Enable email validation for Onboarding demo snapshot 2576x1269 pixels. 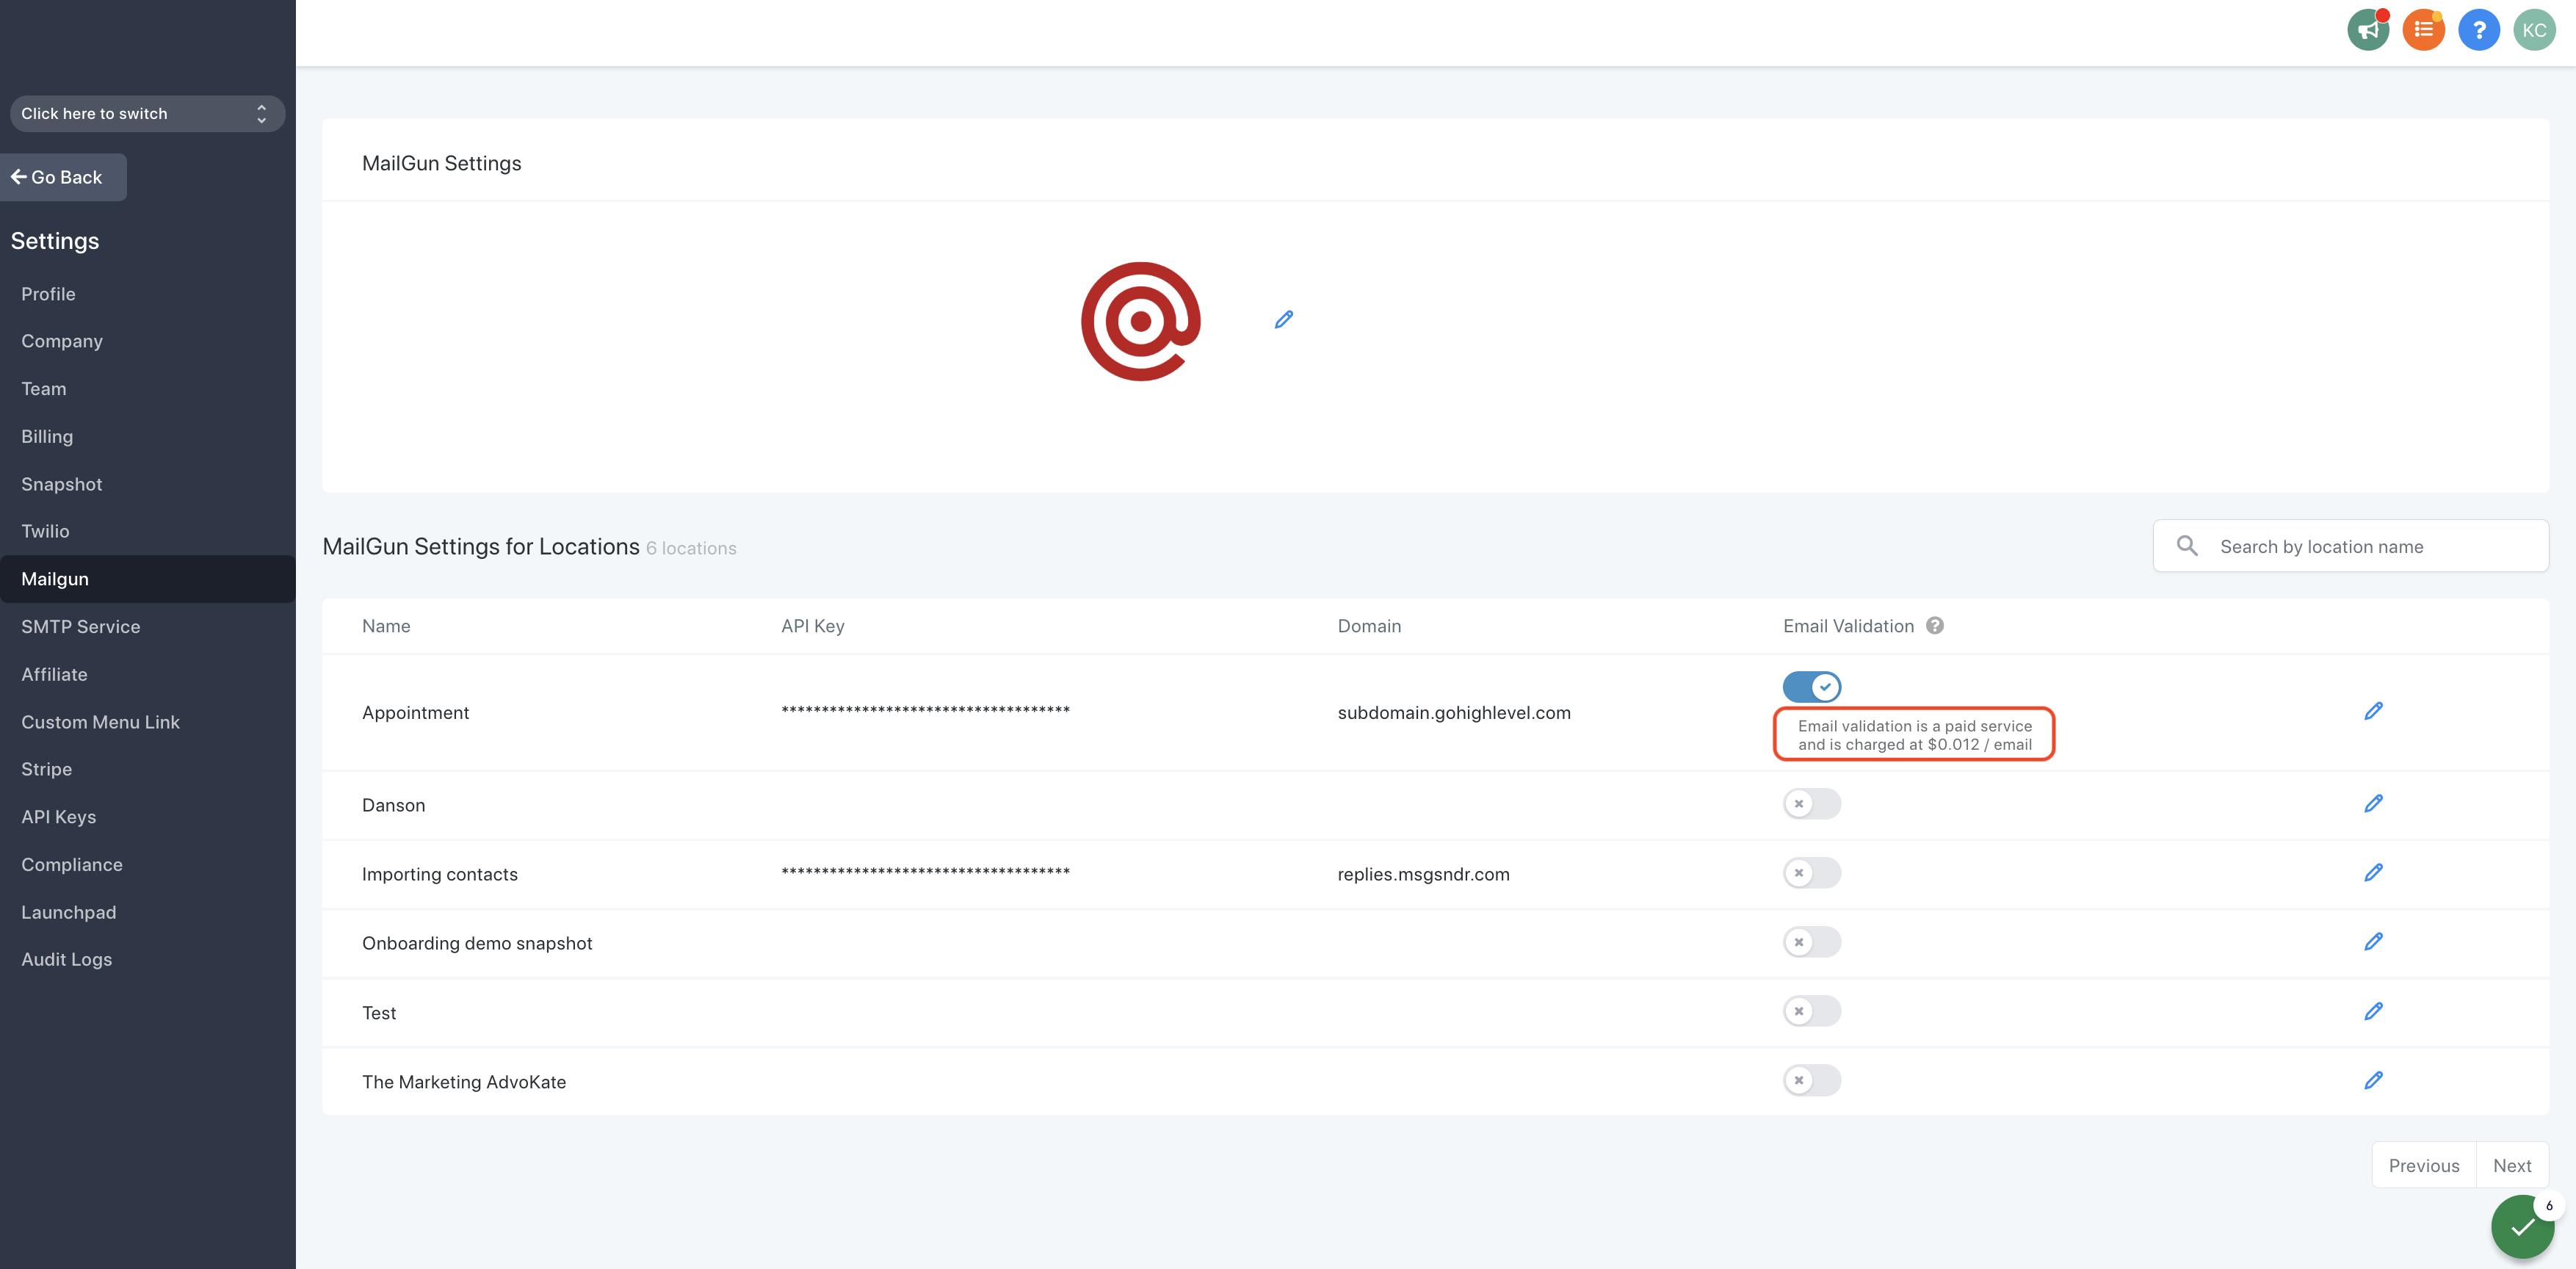(x=1811, y=942)
